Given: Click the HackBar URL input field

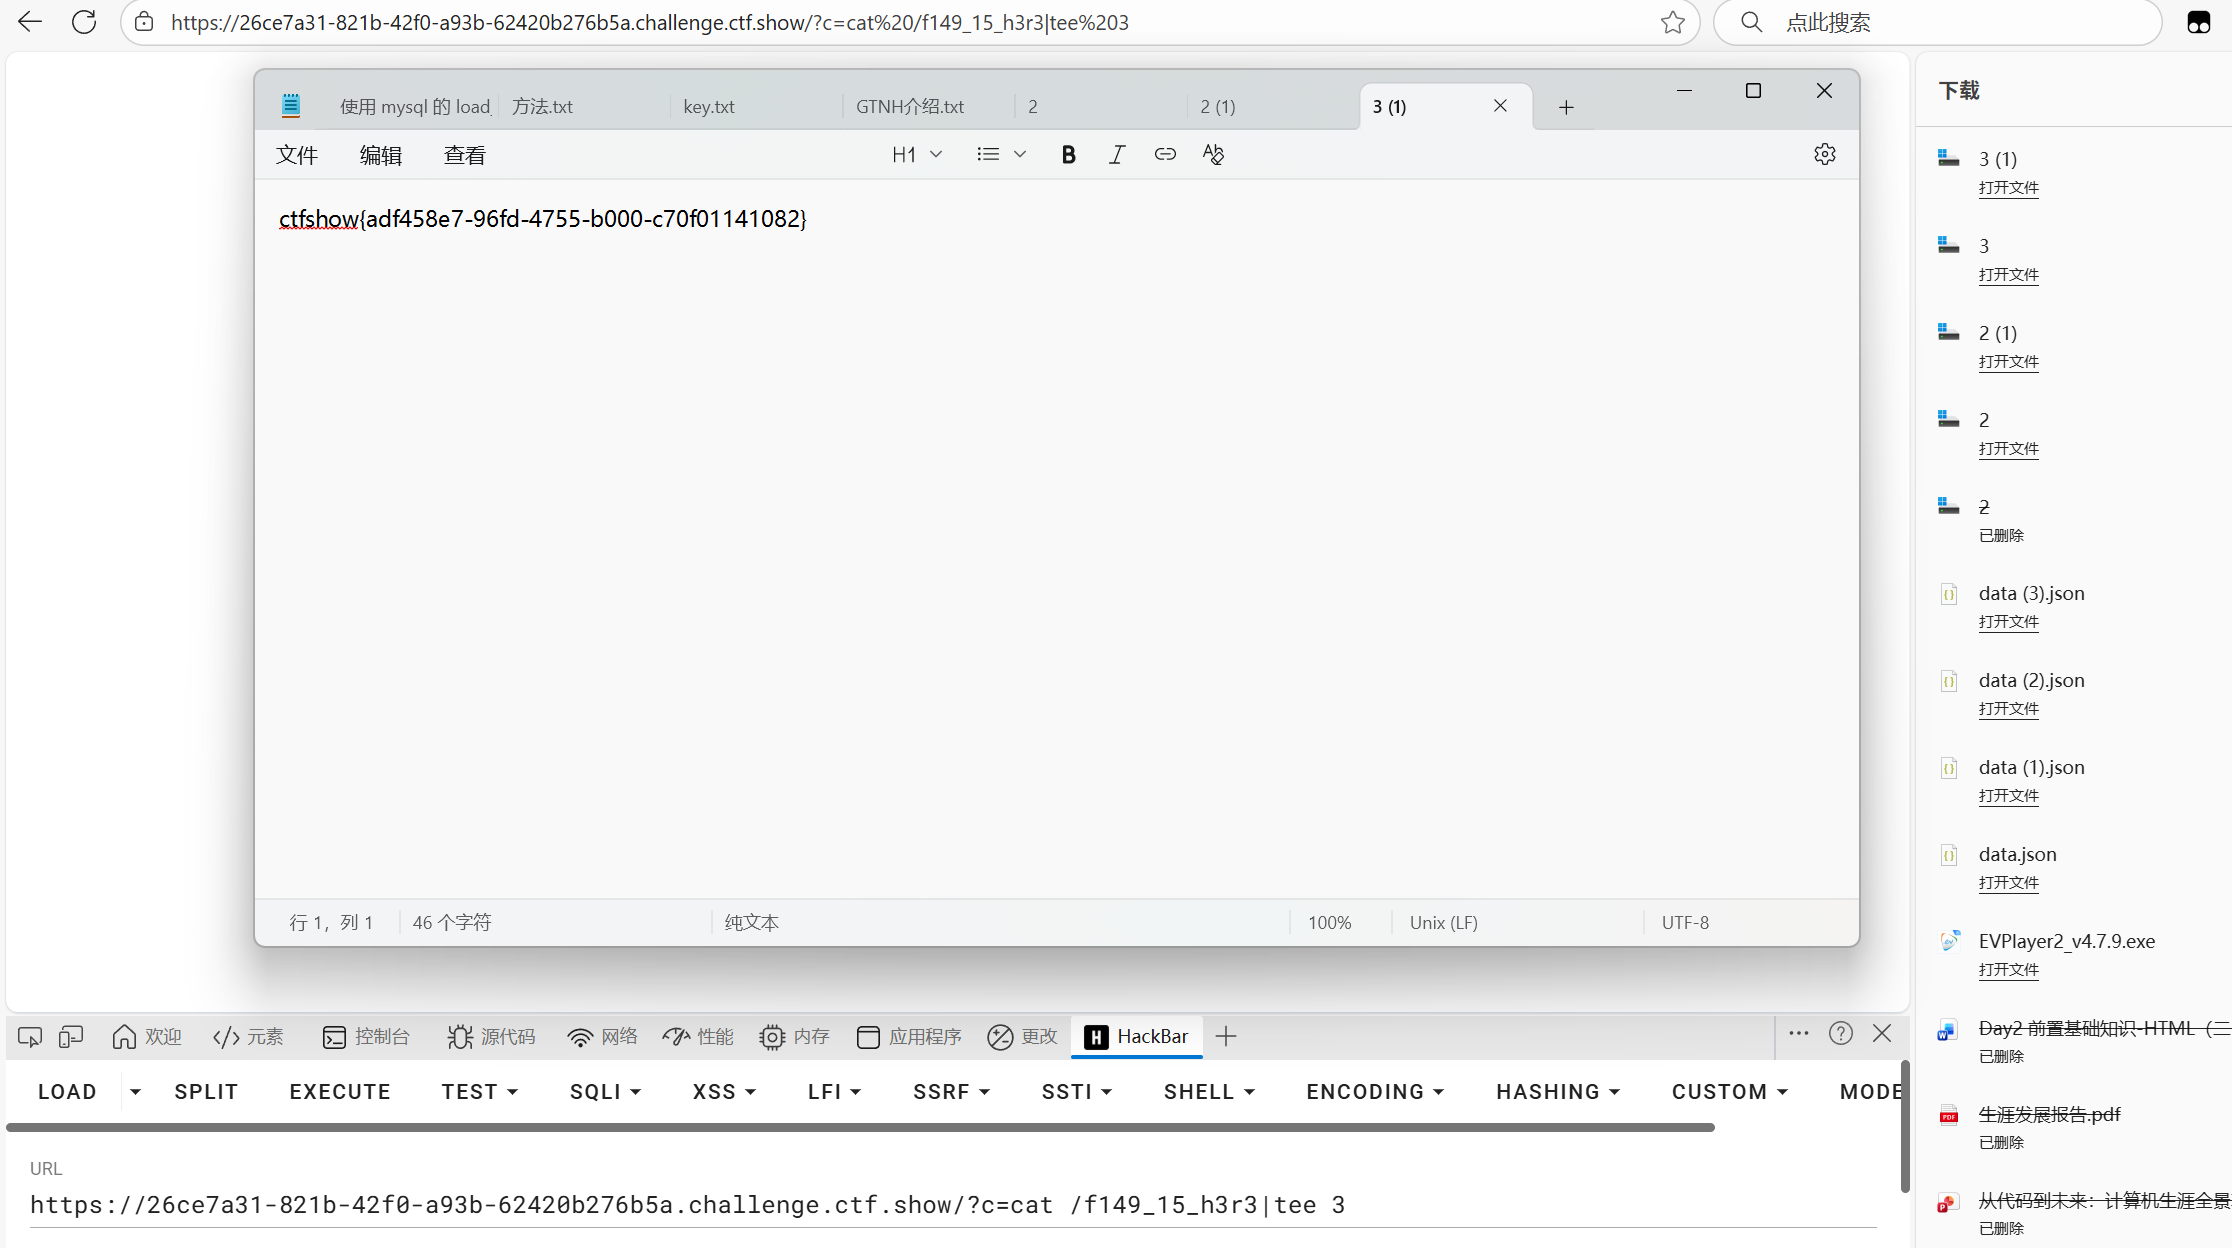Looking at the screenshot, I should tap(950, 1205).
